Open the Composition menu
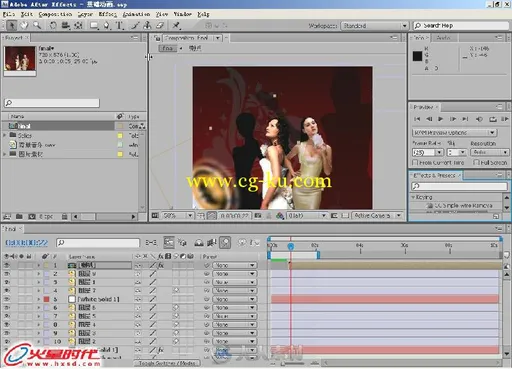 click(x=55, y=14)
